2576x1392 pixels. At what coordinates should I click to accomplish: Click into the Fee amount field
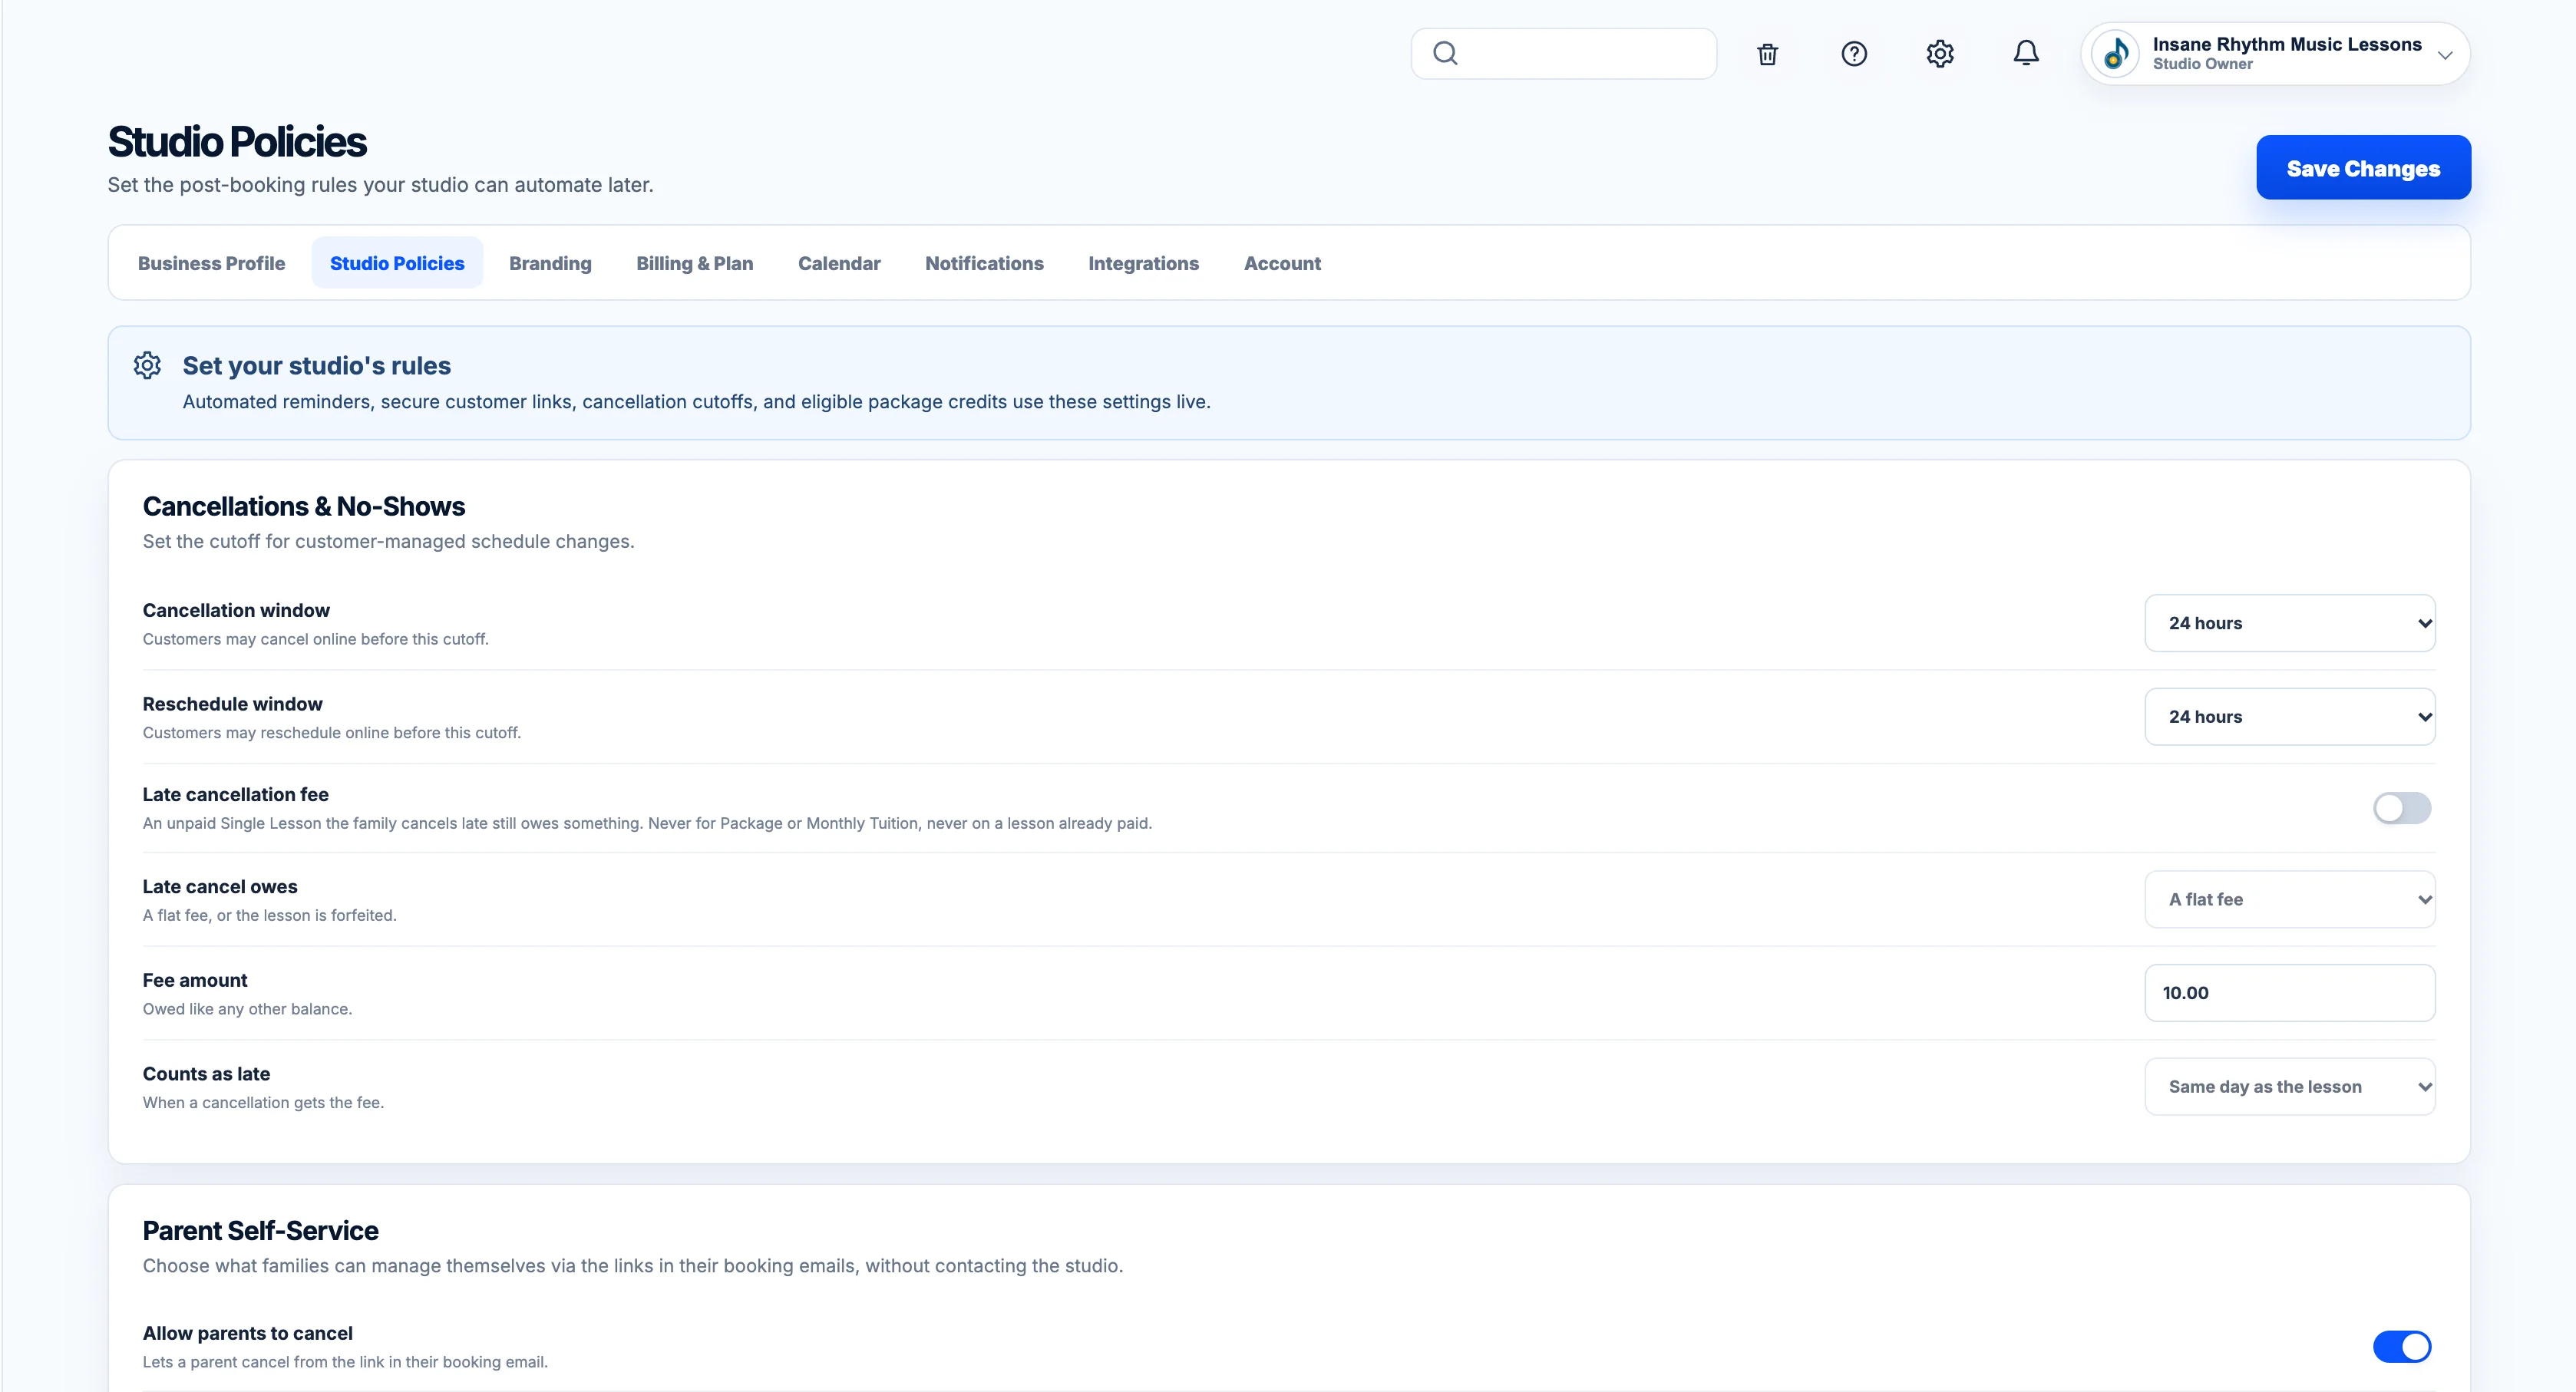[2290, 993]
